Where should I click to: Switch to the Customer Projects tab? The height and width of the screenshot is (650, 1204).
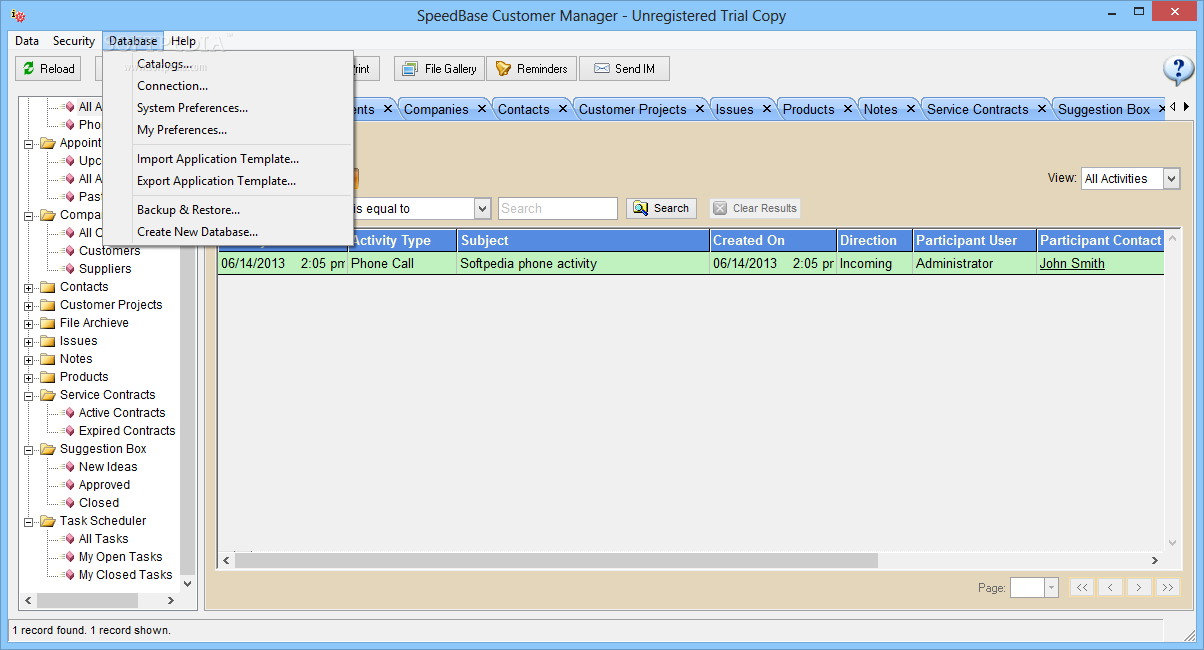pyautogui.click(x=632, y=109)
